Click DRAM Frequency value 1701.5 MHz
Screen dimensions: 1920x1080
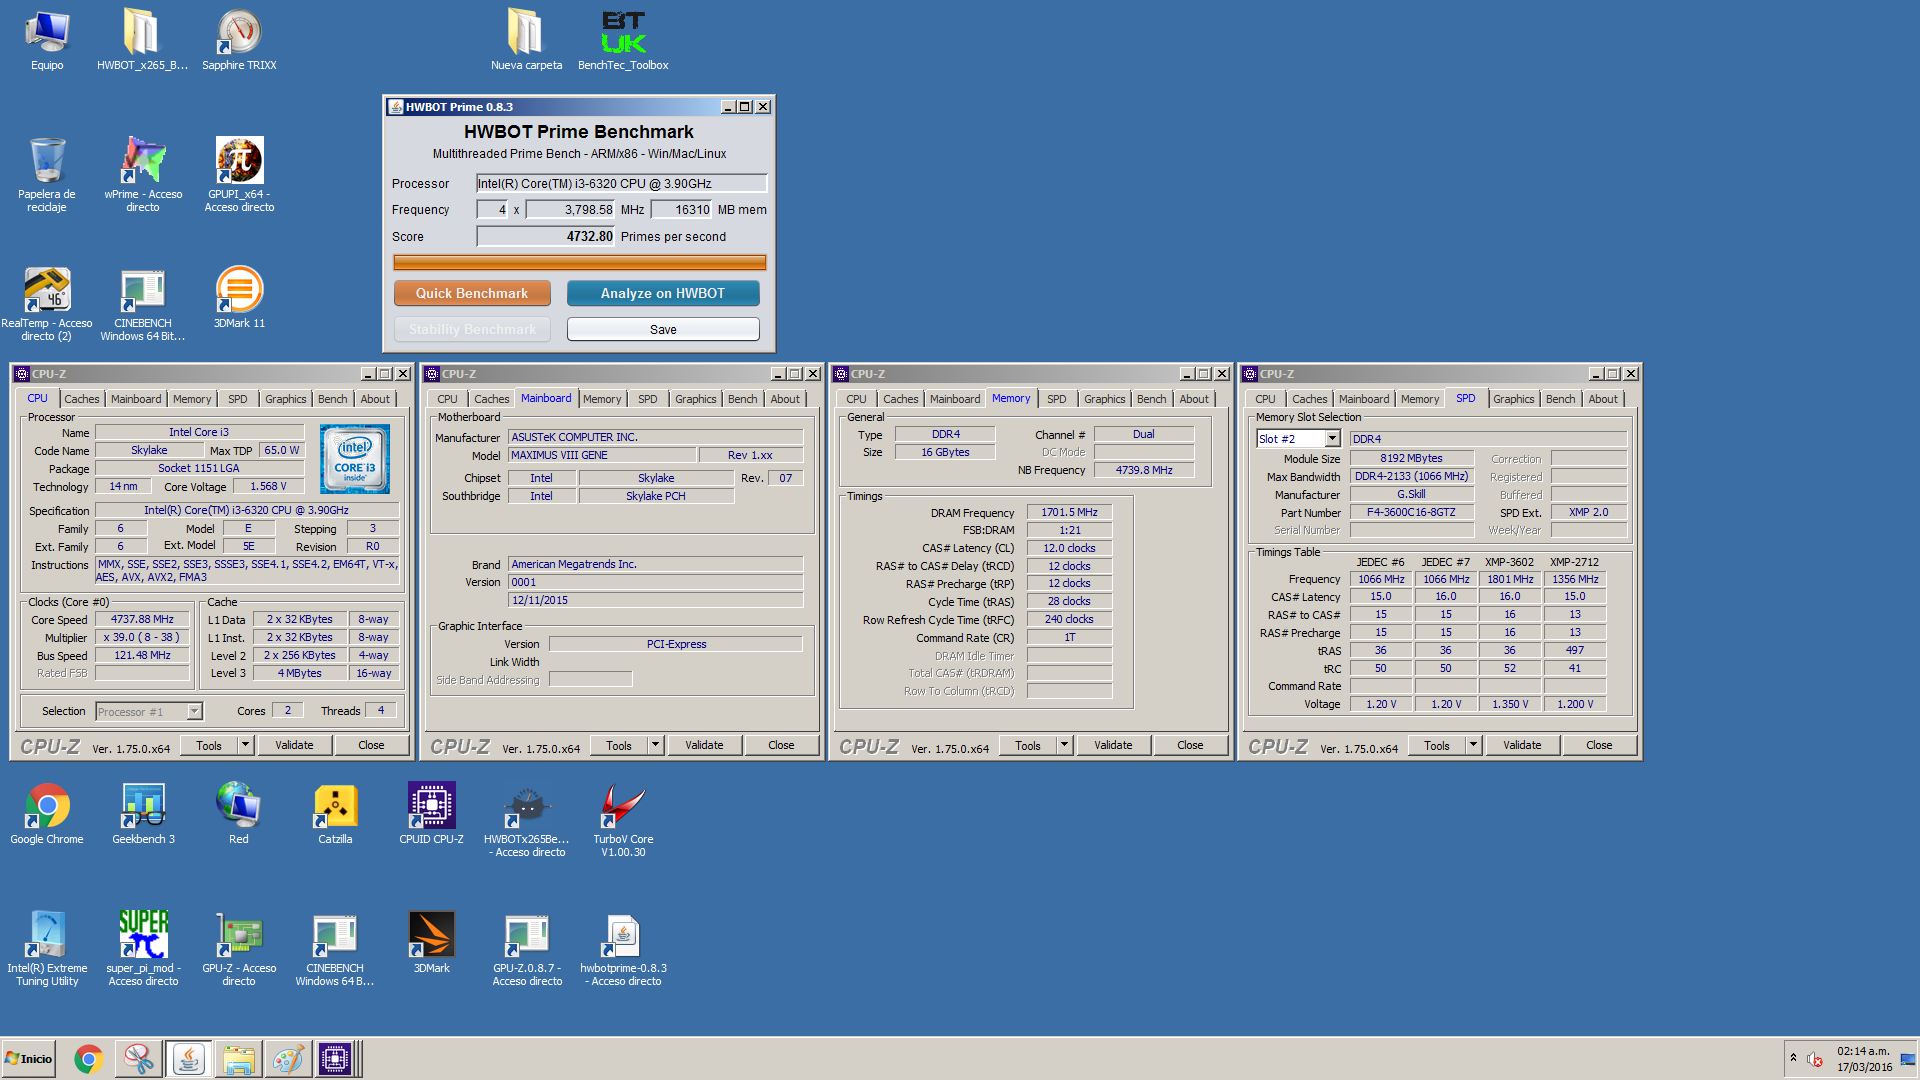coord(1069,512)
